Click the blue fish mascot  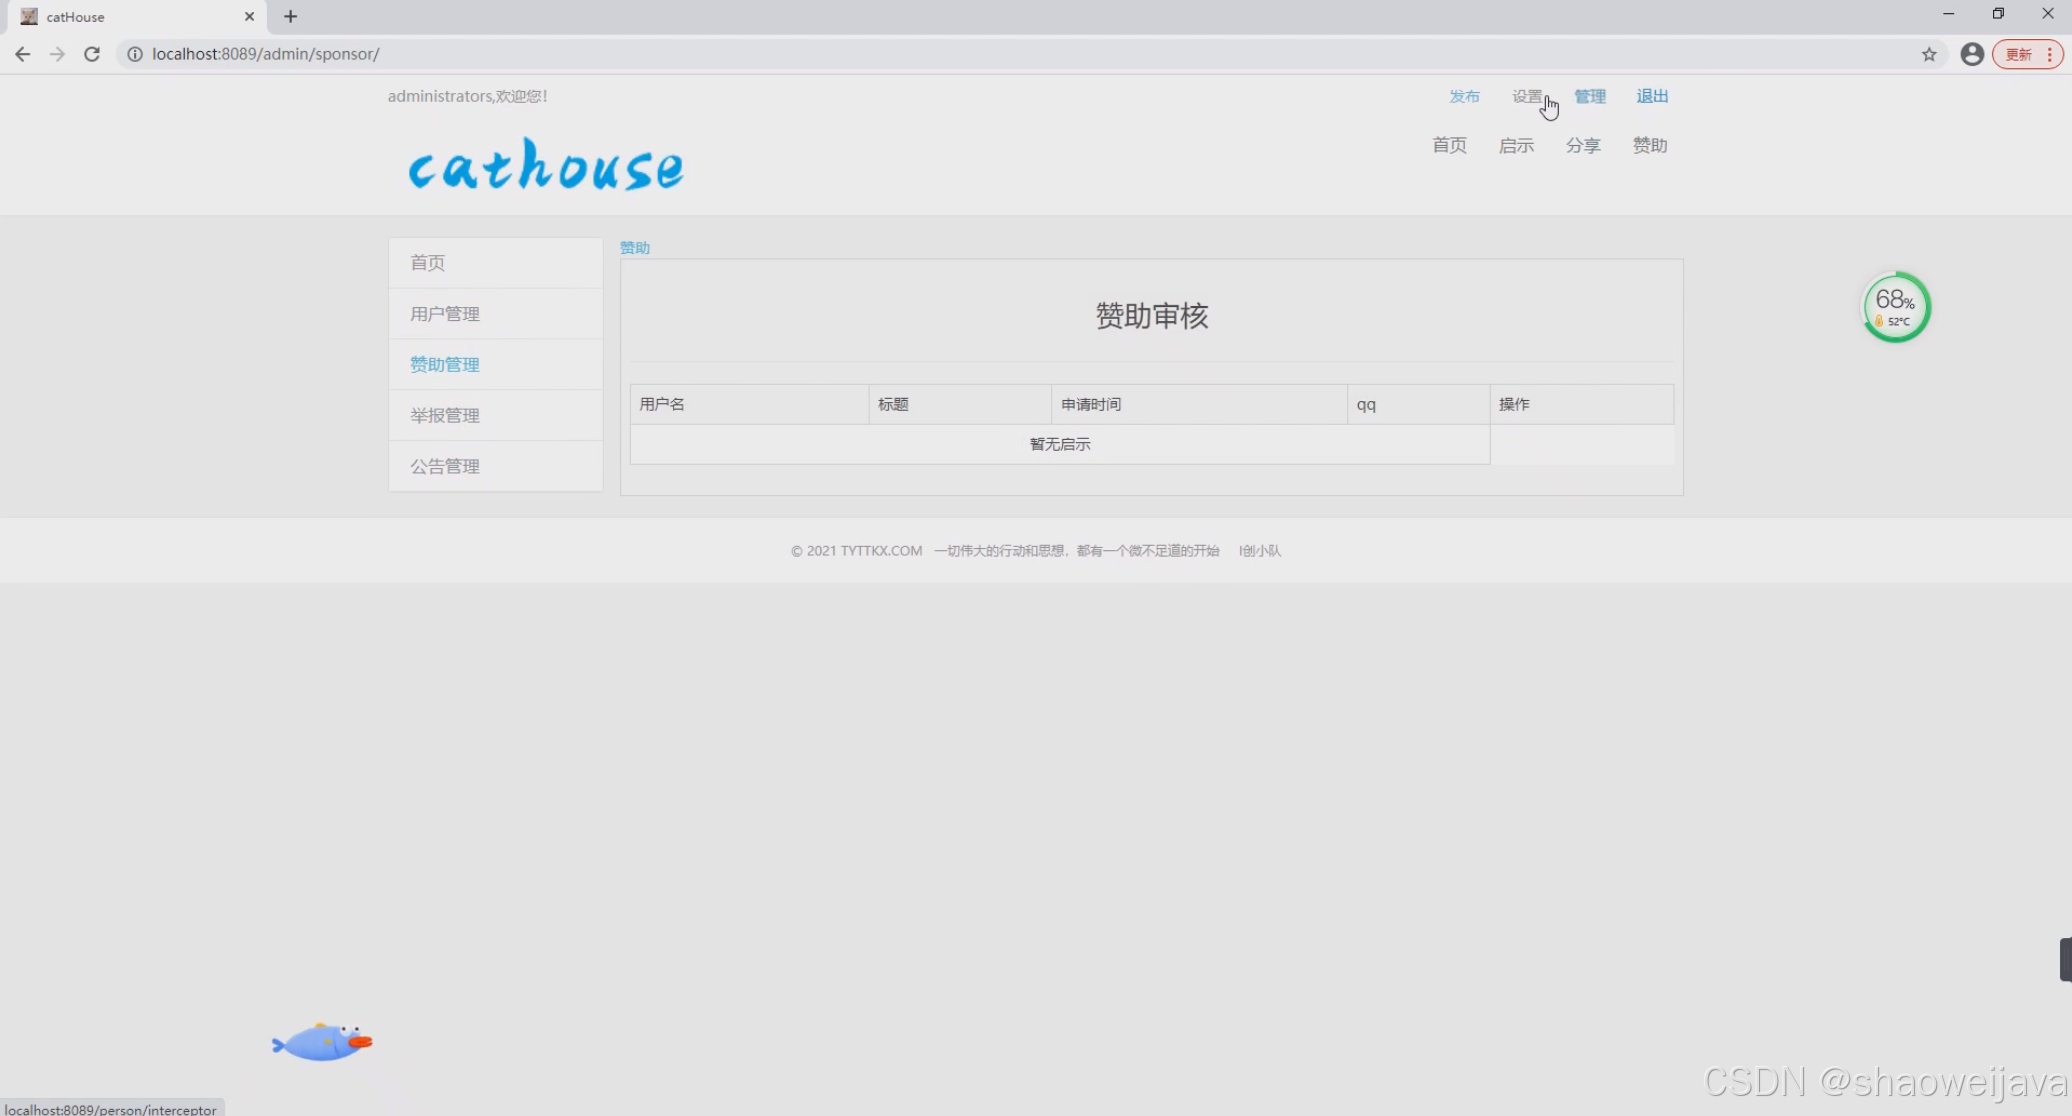[322, 1042]
